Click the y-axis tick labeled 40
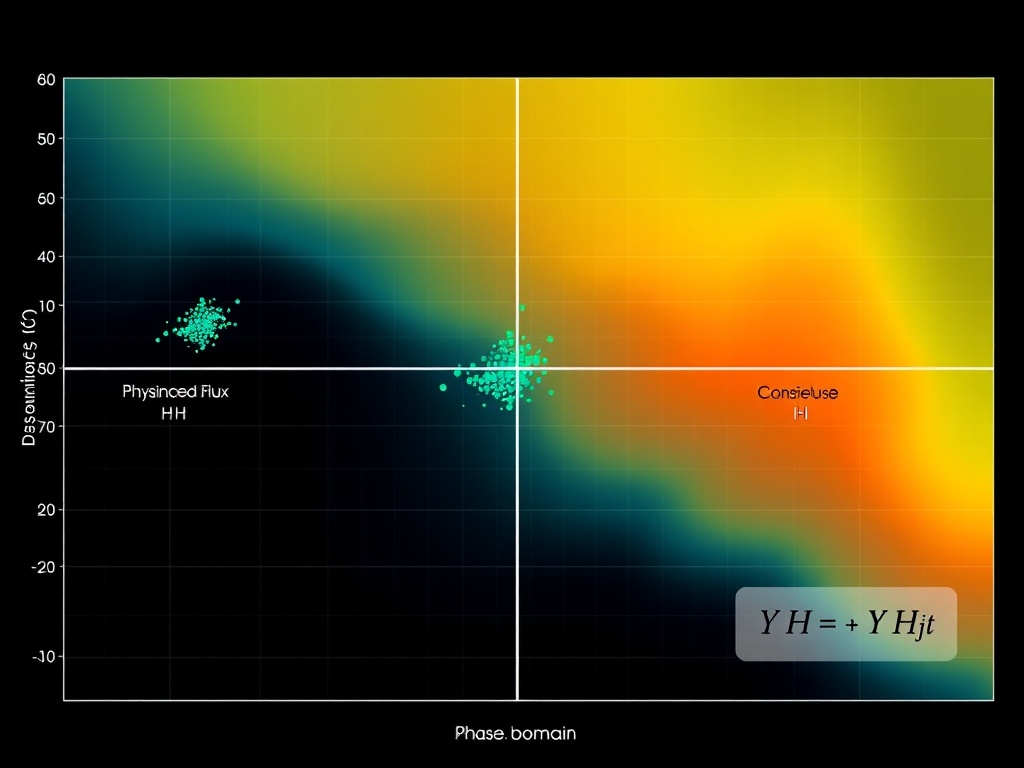The width and height of the screenshot is (1024, 768). click(x=44, y=256)
